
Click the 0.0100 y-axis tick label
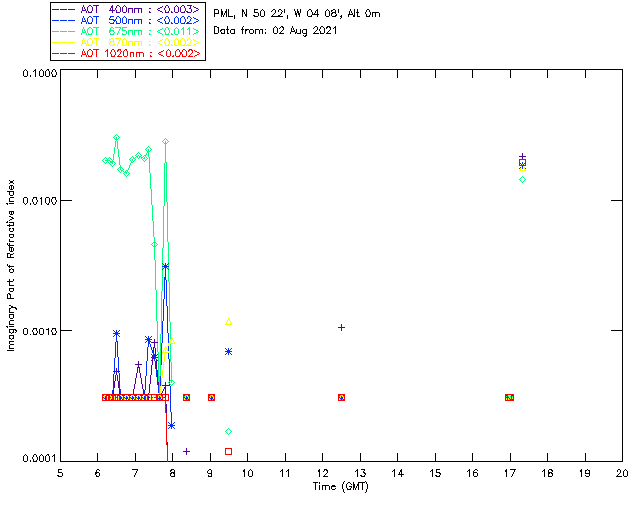click(40, 201)
